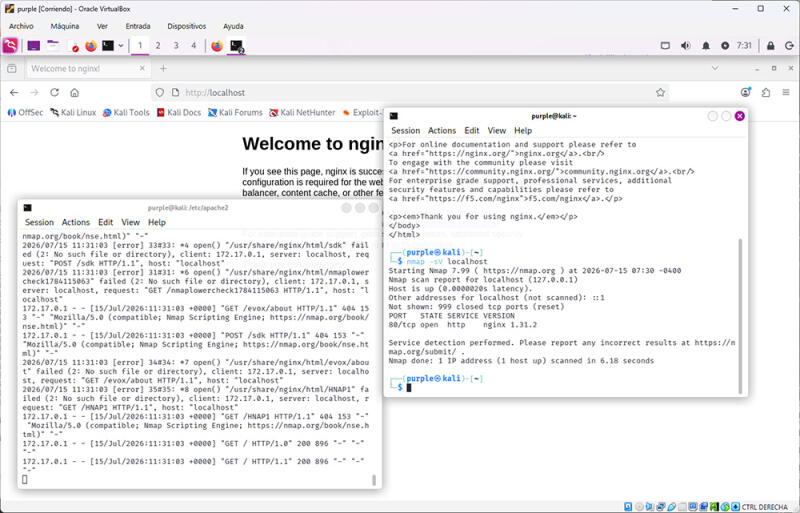Open Edit menu in /etc/apache2 terminal
Viewport: 800px width, 513px height.
(x=106, y=223)
